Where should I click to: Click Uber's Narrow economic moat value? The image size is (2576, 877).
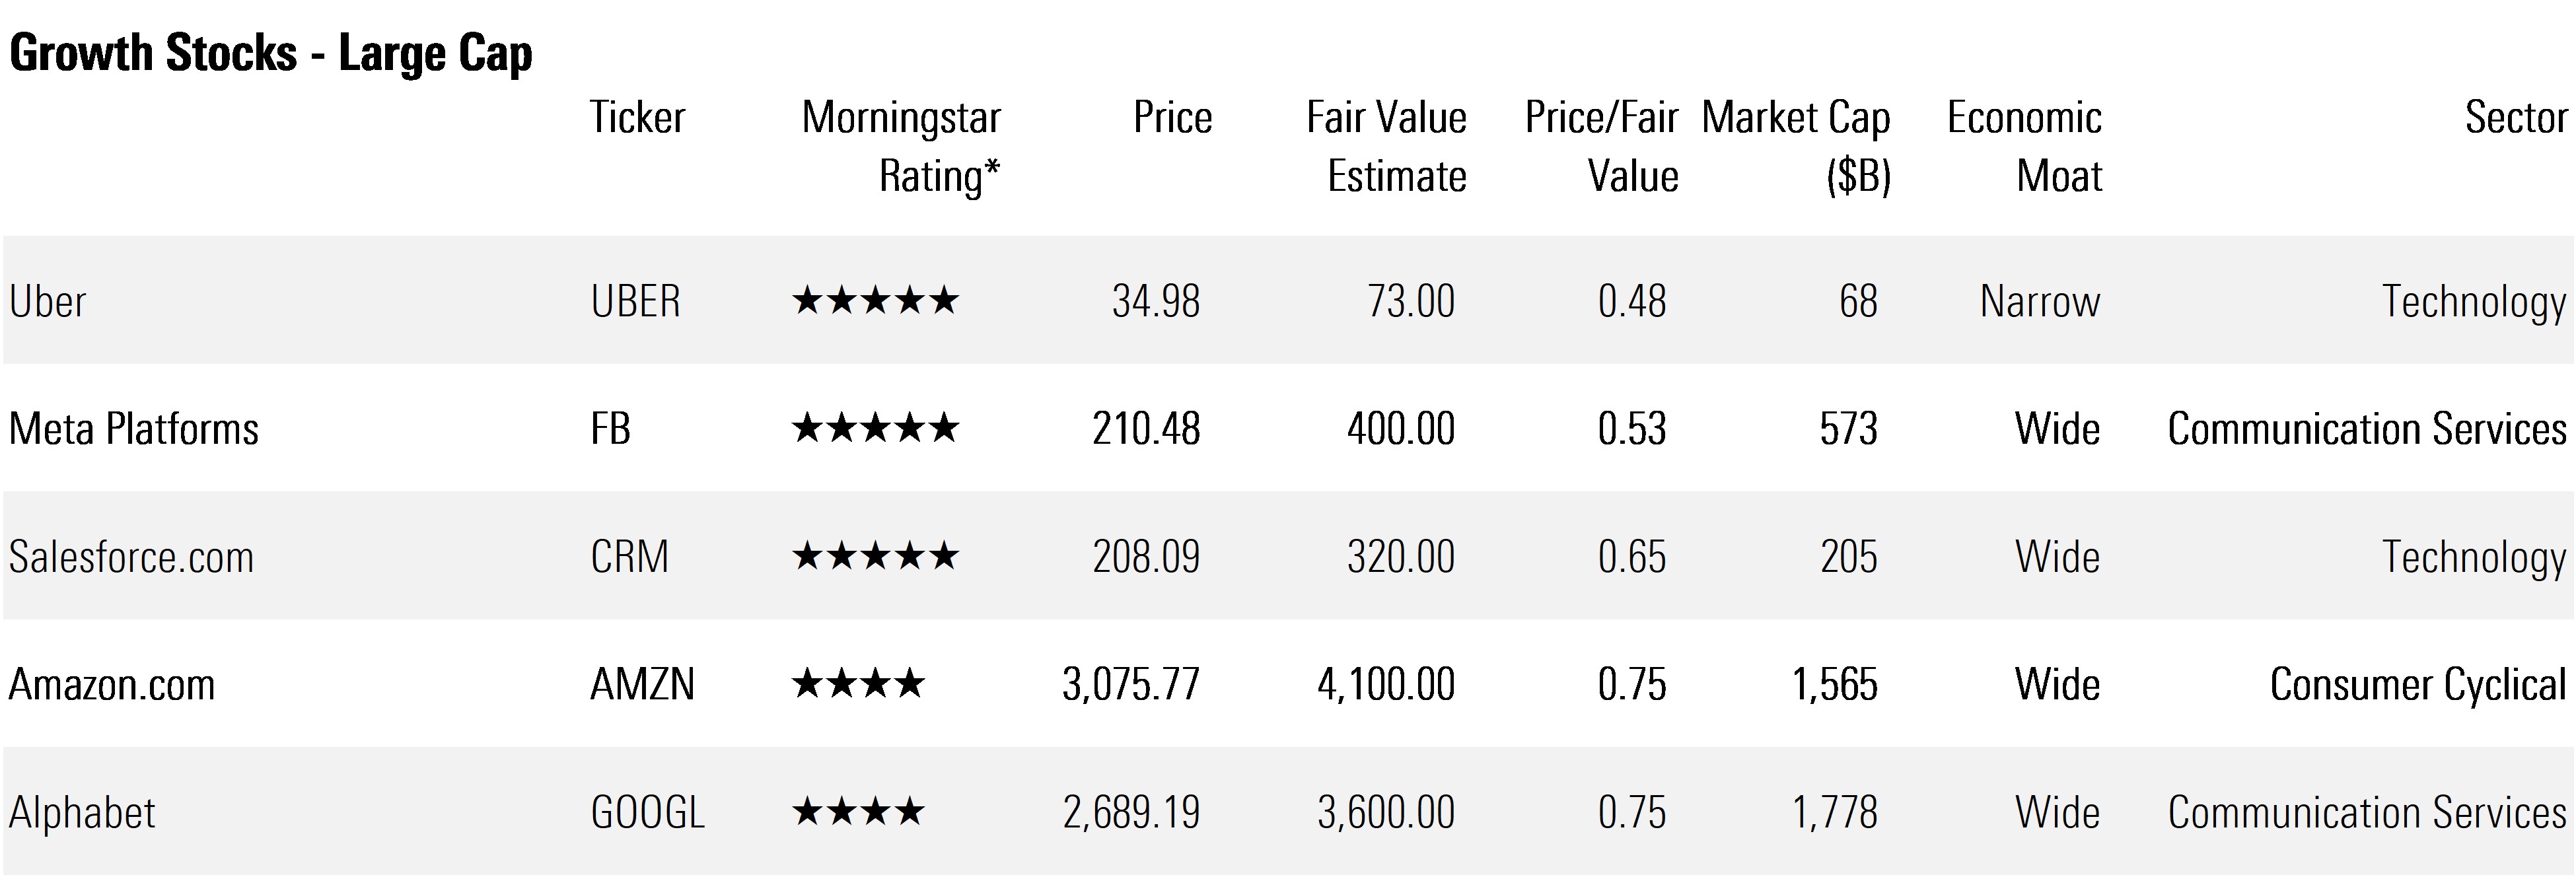pyautogui.click(x=2040, y=301)
